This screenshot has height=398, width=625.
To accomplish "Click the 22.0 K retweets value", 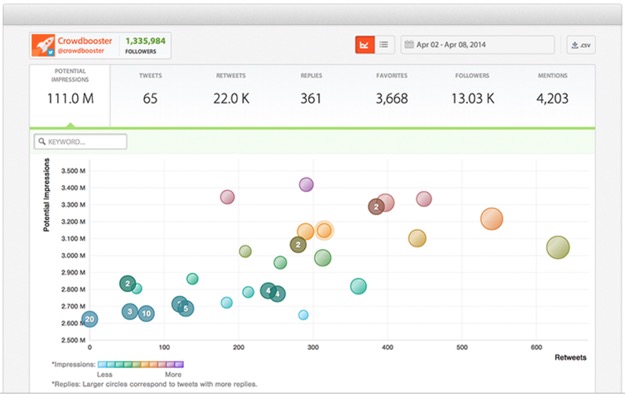I will (x=231, y=98).
